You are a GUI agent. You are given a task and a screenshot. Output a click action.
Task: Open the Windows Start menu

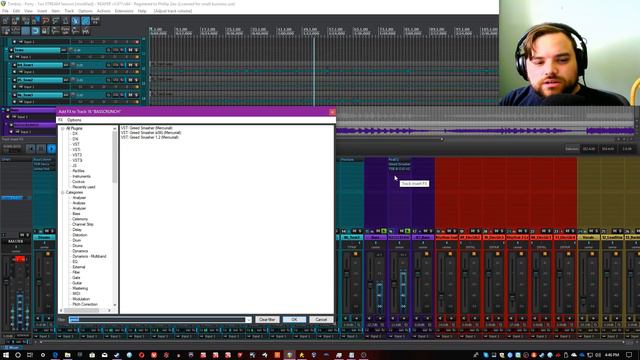click(x=6, y=355)
